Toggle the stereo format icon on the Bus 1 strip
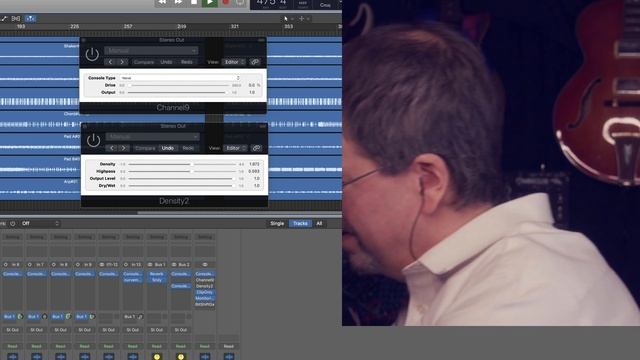Viewport: 640px width, 360px height. coord(150,265)
